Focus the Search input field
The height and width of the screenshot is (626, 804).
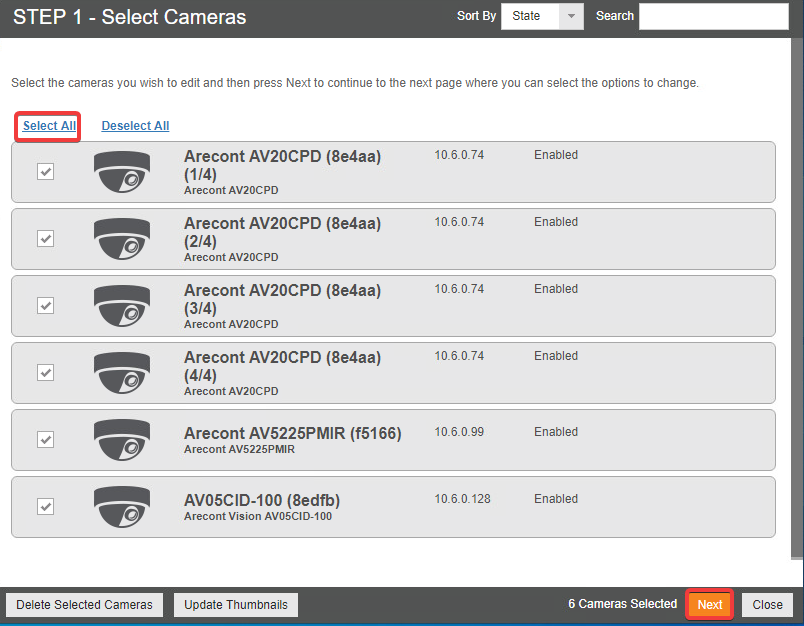tap(714, 16)
